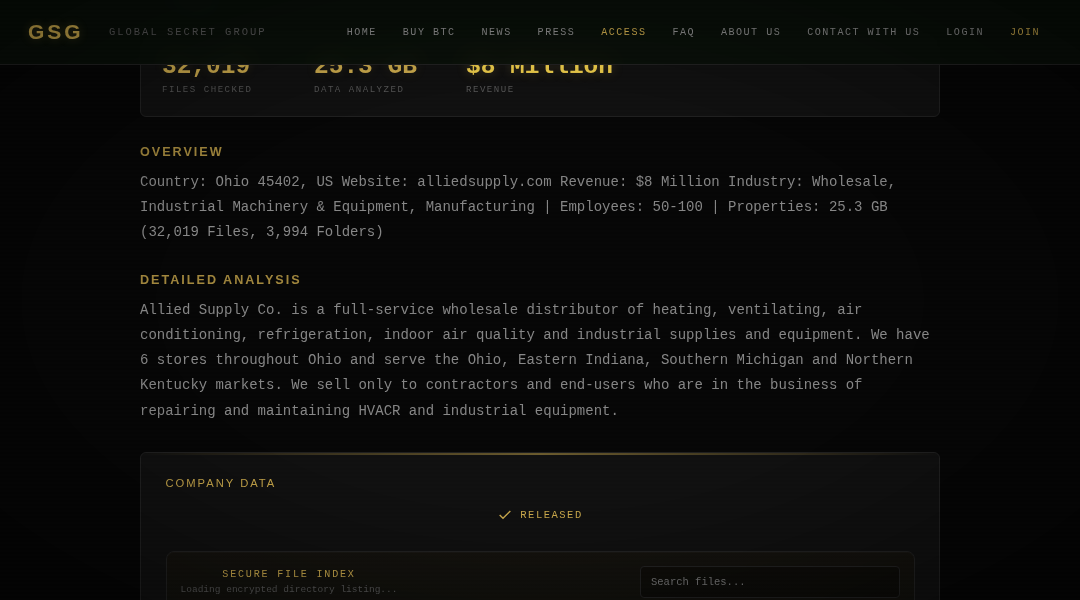
Task: Click the GSG logo
Action: click(54, 32)
